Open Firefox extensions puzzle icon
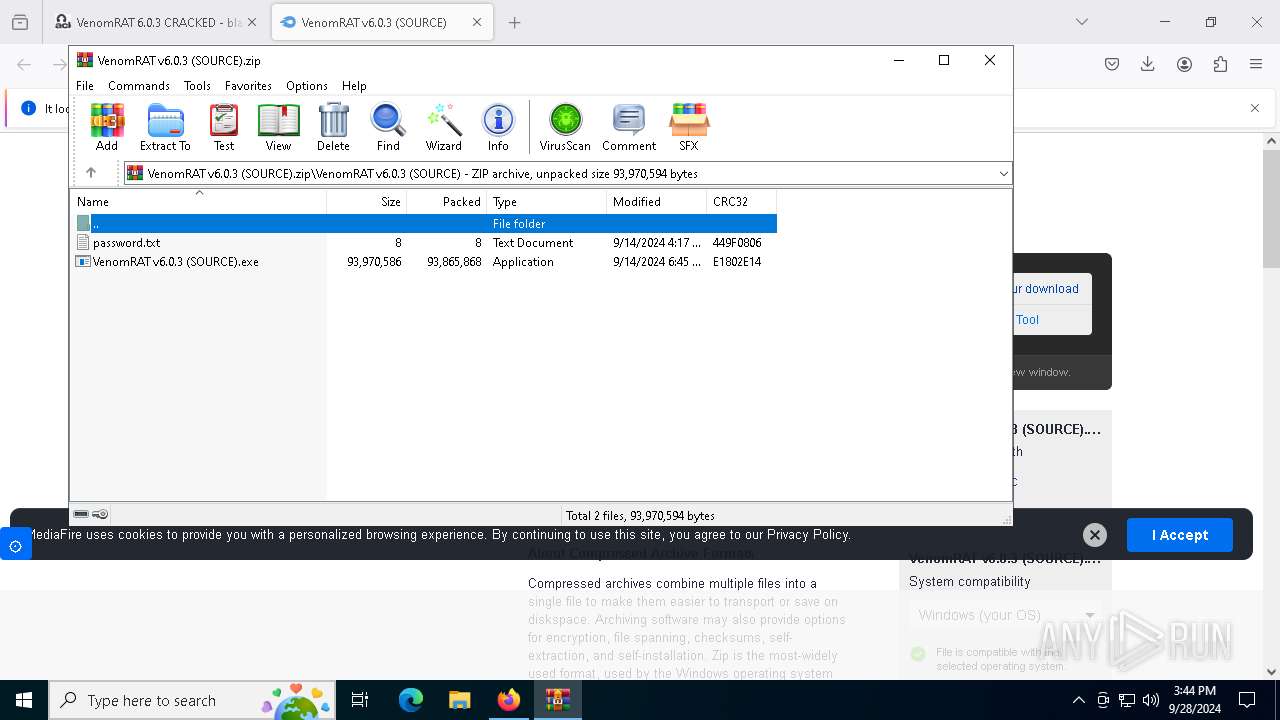This screenshot has width=1280, height=720. [1220, 64]
